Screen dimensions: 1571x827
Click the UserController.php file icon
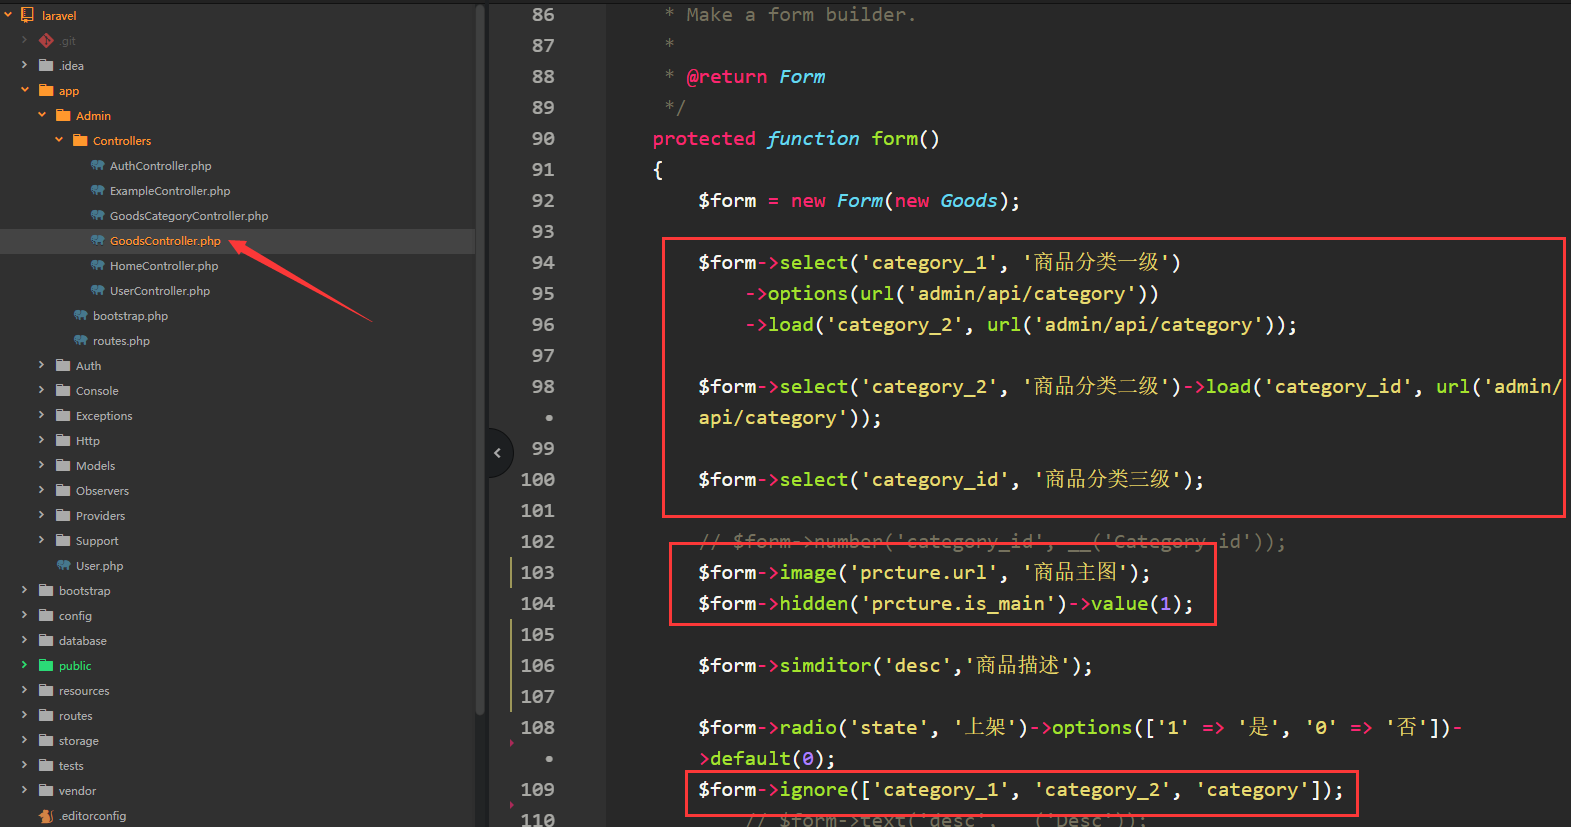coord(97,291)
